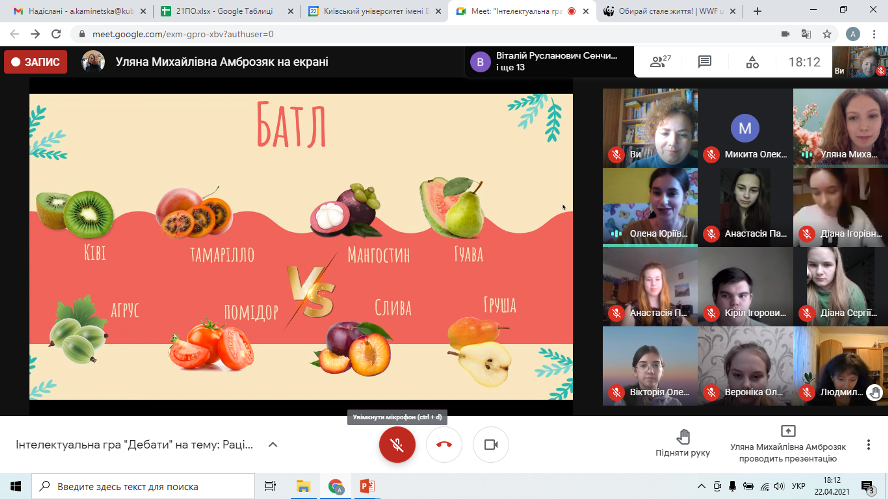Screen dimensions: 888x499
Task: Open Task View on the taskbar
Action: [x=270, y=486]
